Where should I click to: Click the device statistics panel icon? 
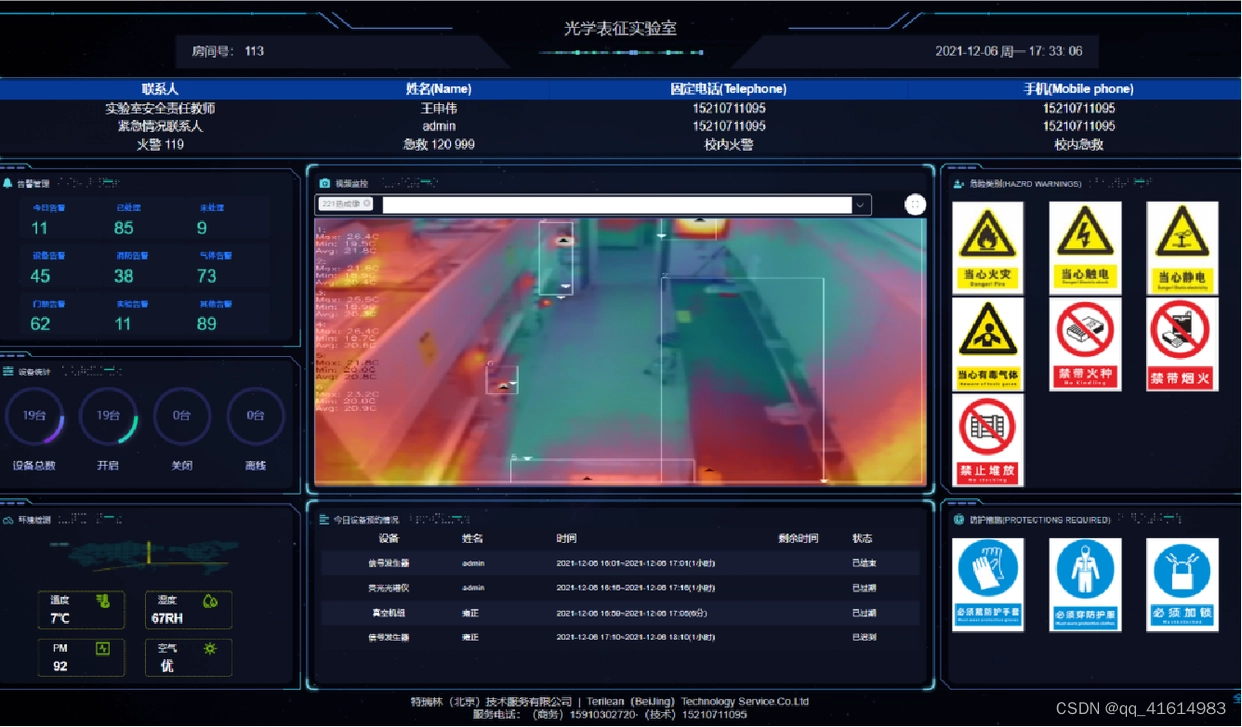[8, 371]
